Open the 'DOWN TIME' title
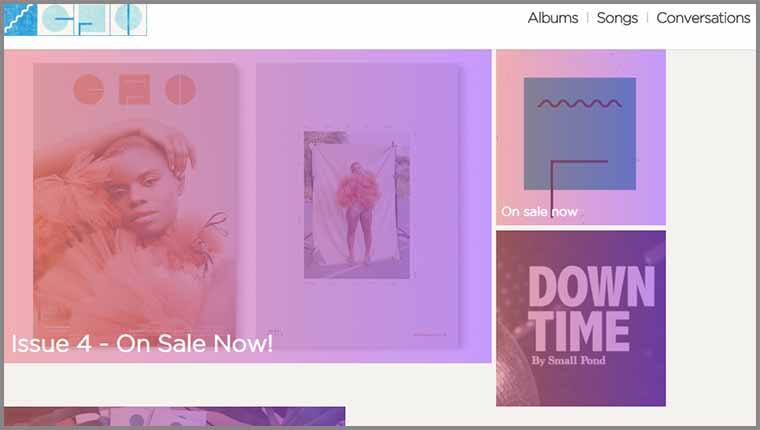This screenshot has width=760, height=430. pyautogui.click(x=591, y=308)
